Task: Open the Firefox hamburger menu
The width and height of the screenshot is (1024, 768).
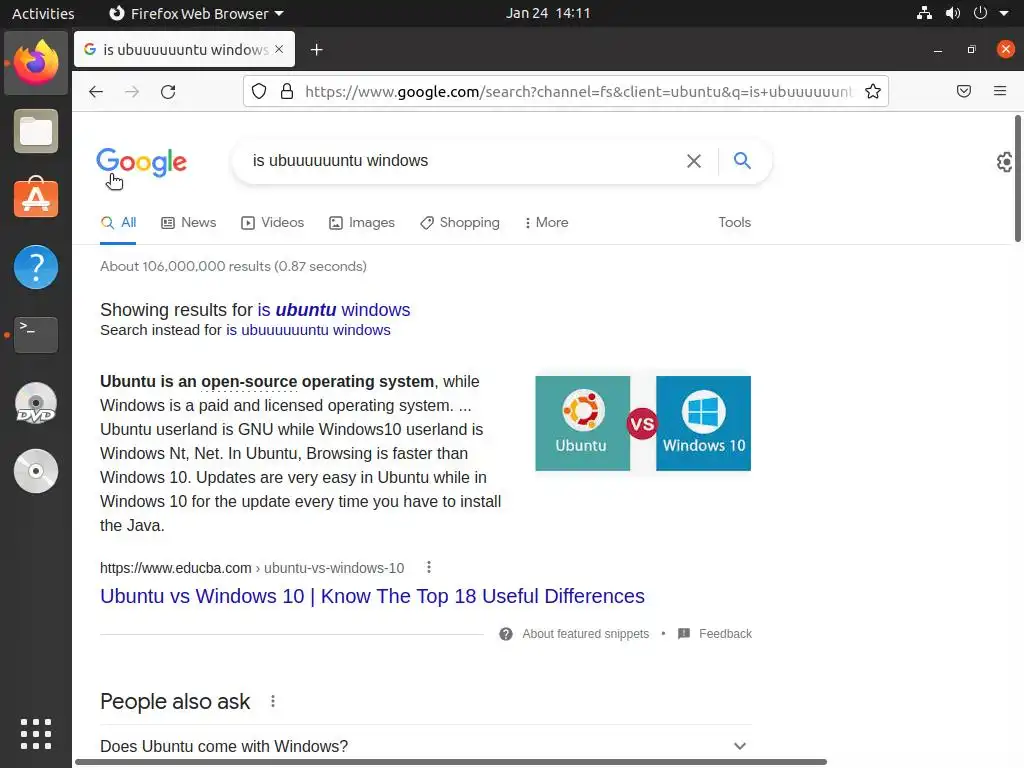Action: [x=1000, y=91]
